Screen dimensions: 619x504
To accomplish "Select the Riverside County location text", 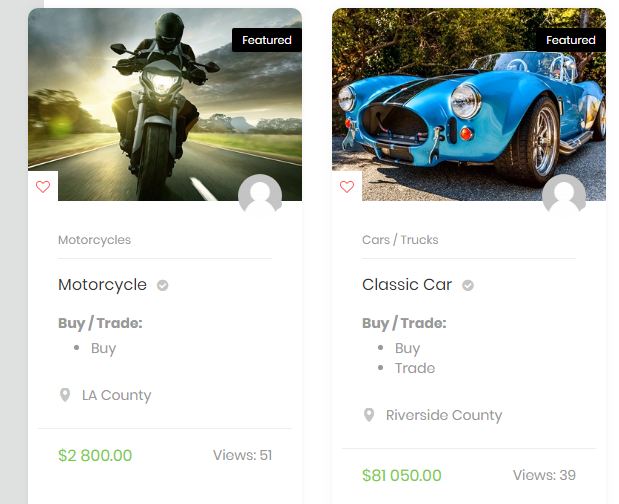I will click(444, 415).
